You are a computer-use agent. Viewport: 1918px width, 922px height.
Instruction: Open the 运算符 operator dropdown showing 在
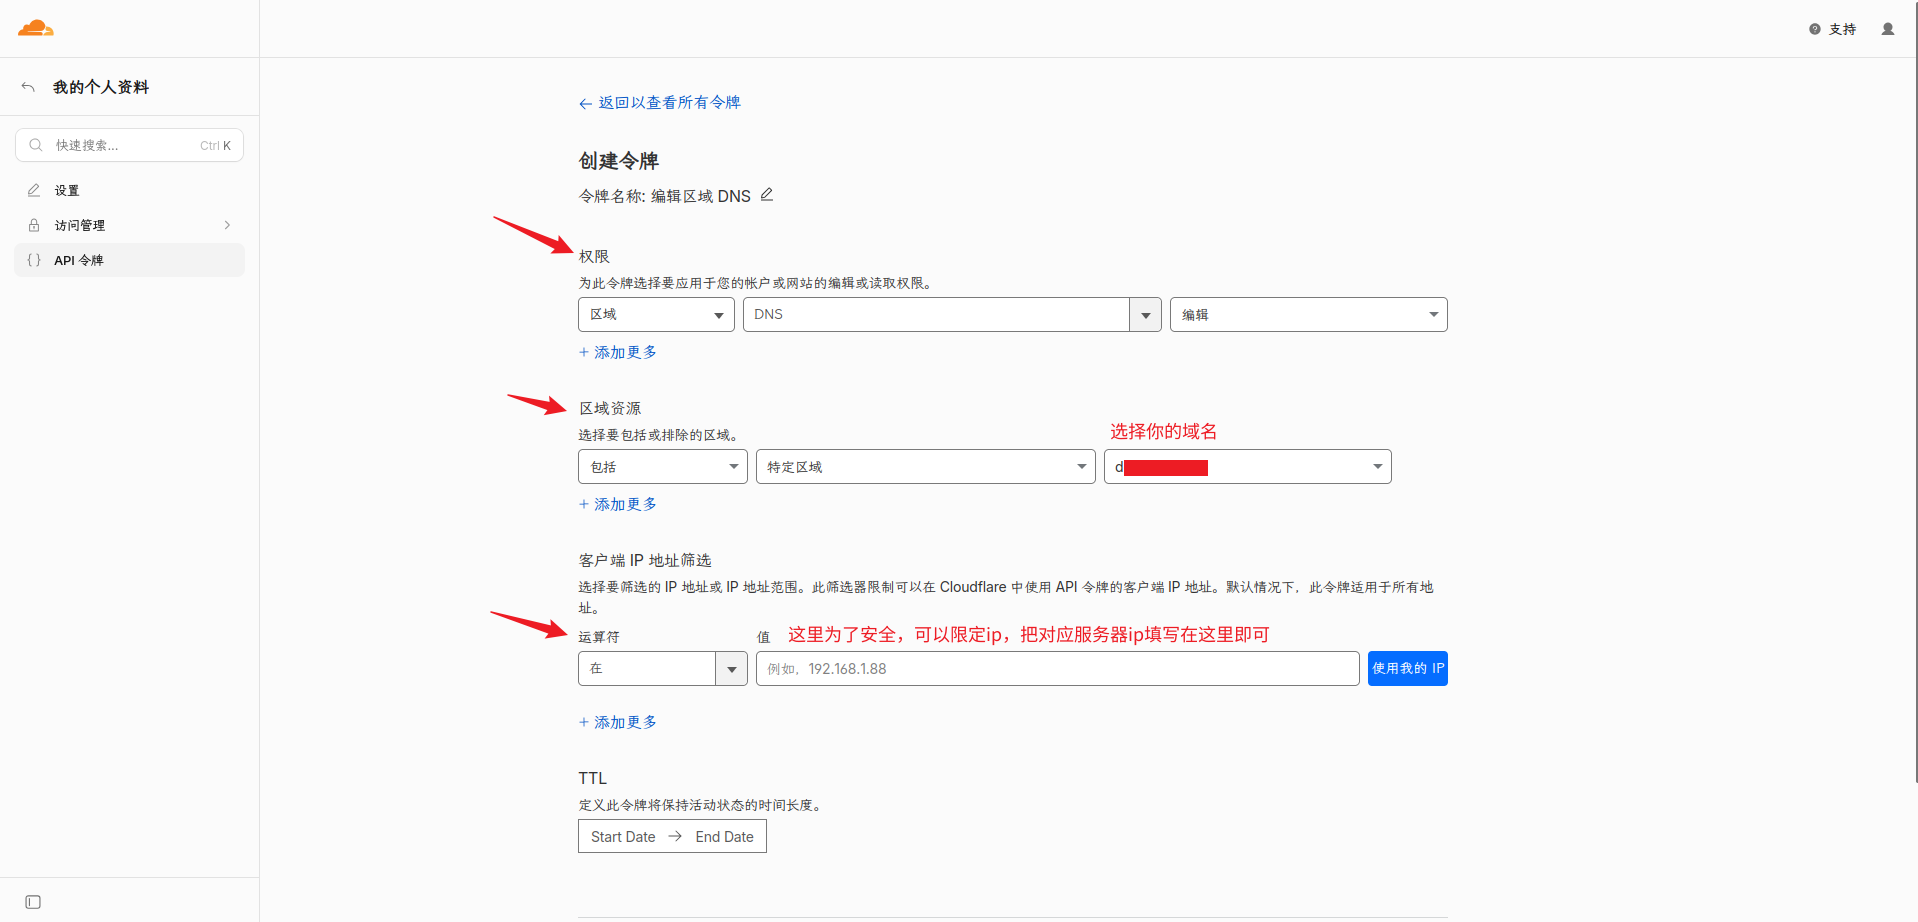pyautogui.click(x=663, y=668)
